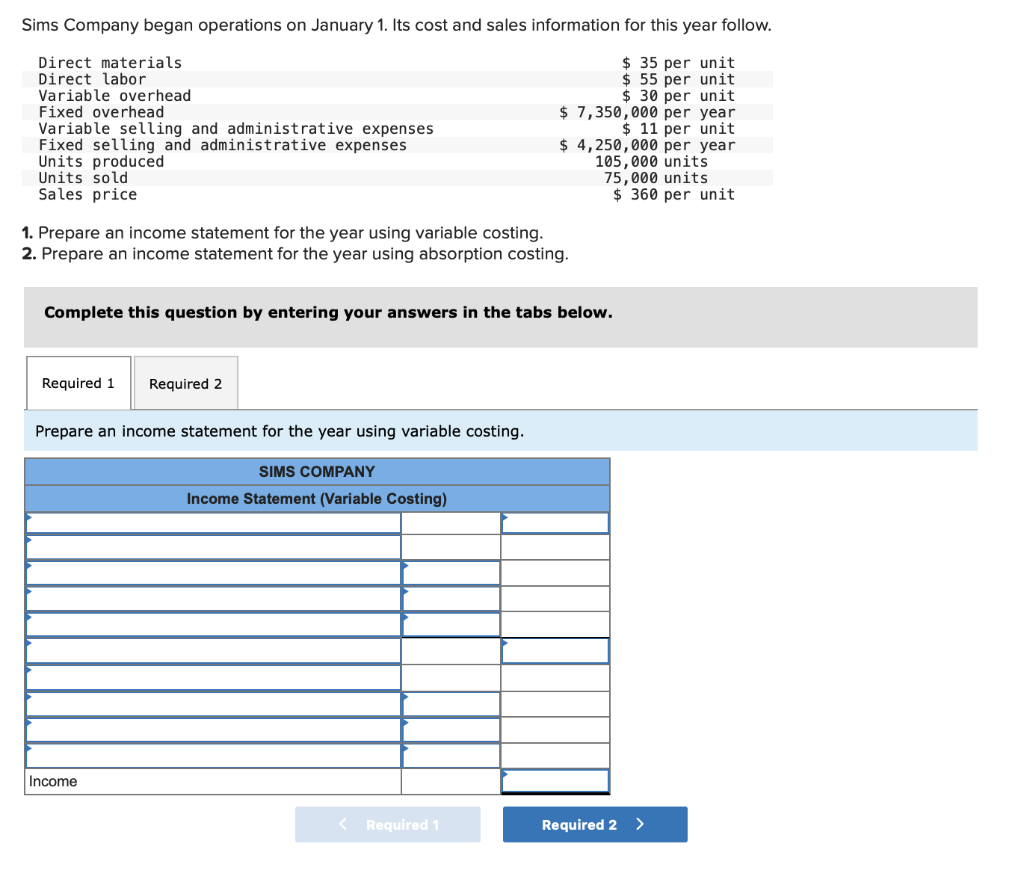Open fifth row label dropdown in statement
Image resolution: width=1024 pixels, height=888 pixels.
point(213,625)
